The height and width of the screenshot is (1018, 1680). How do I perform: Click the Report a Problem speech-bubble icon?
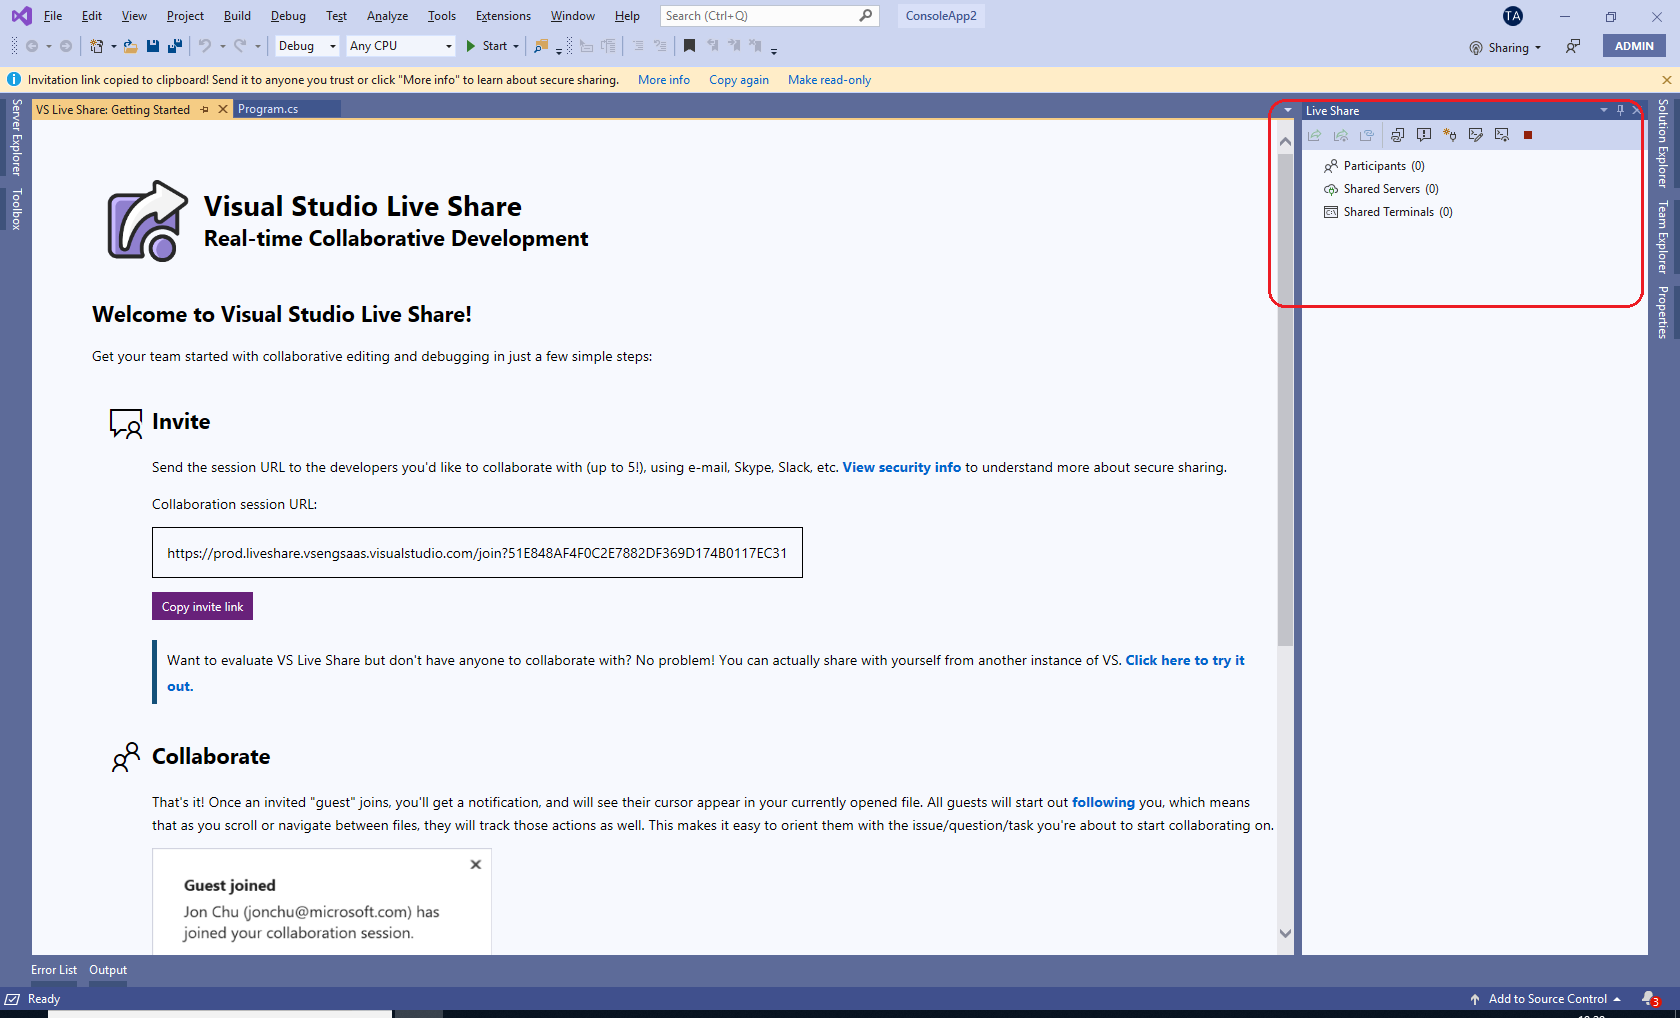tap(1424, 135)
